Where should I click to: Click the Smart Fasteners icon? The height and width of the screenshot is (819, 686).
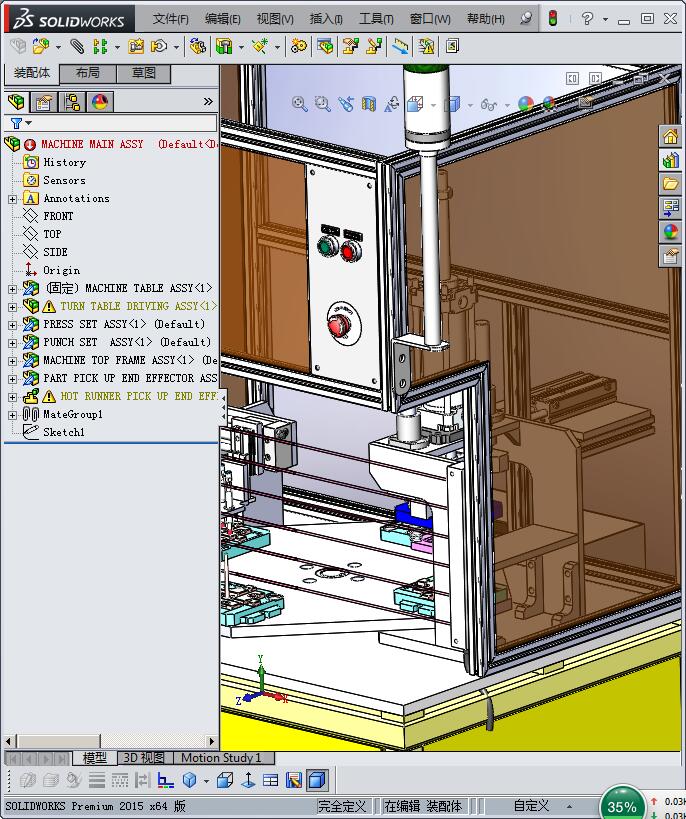click(x=136, y=46)
